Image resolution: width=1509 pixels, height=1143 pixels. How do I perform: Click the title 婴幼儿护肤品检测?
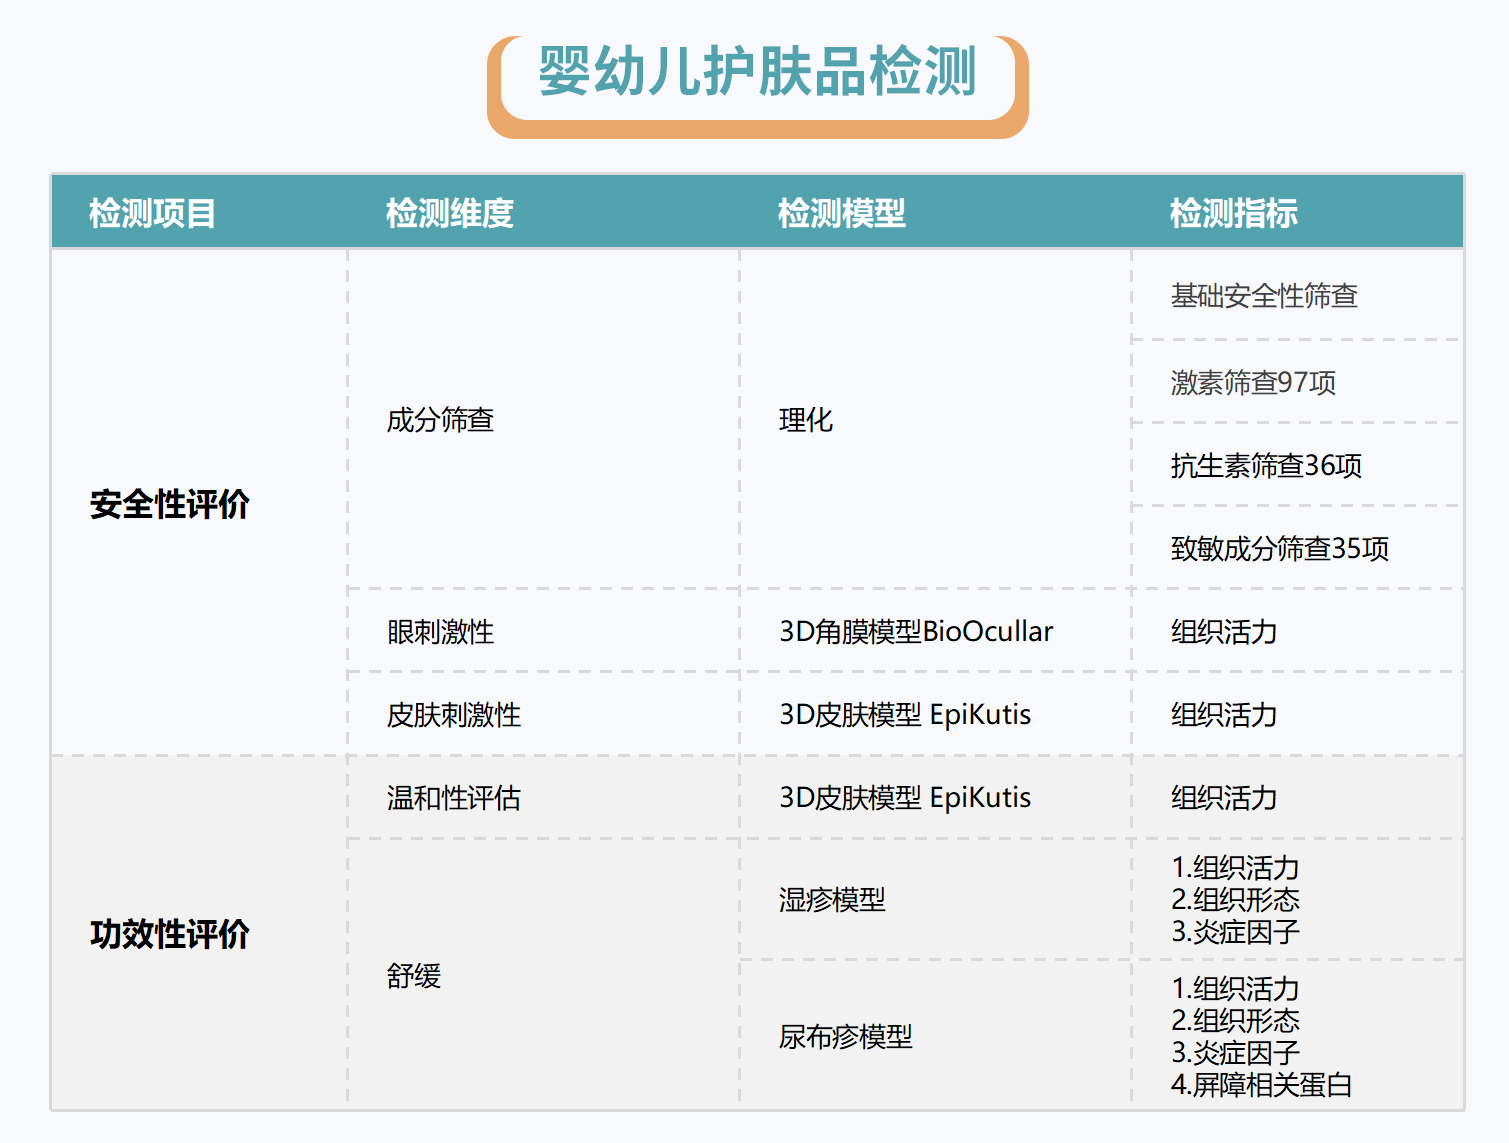coord(757,73)
